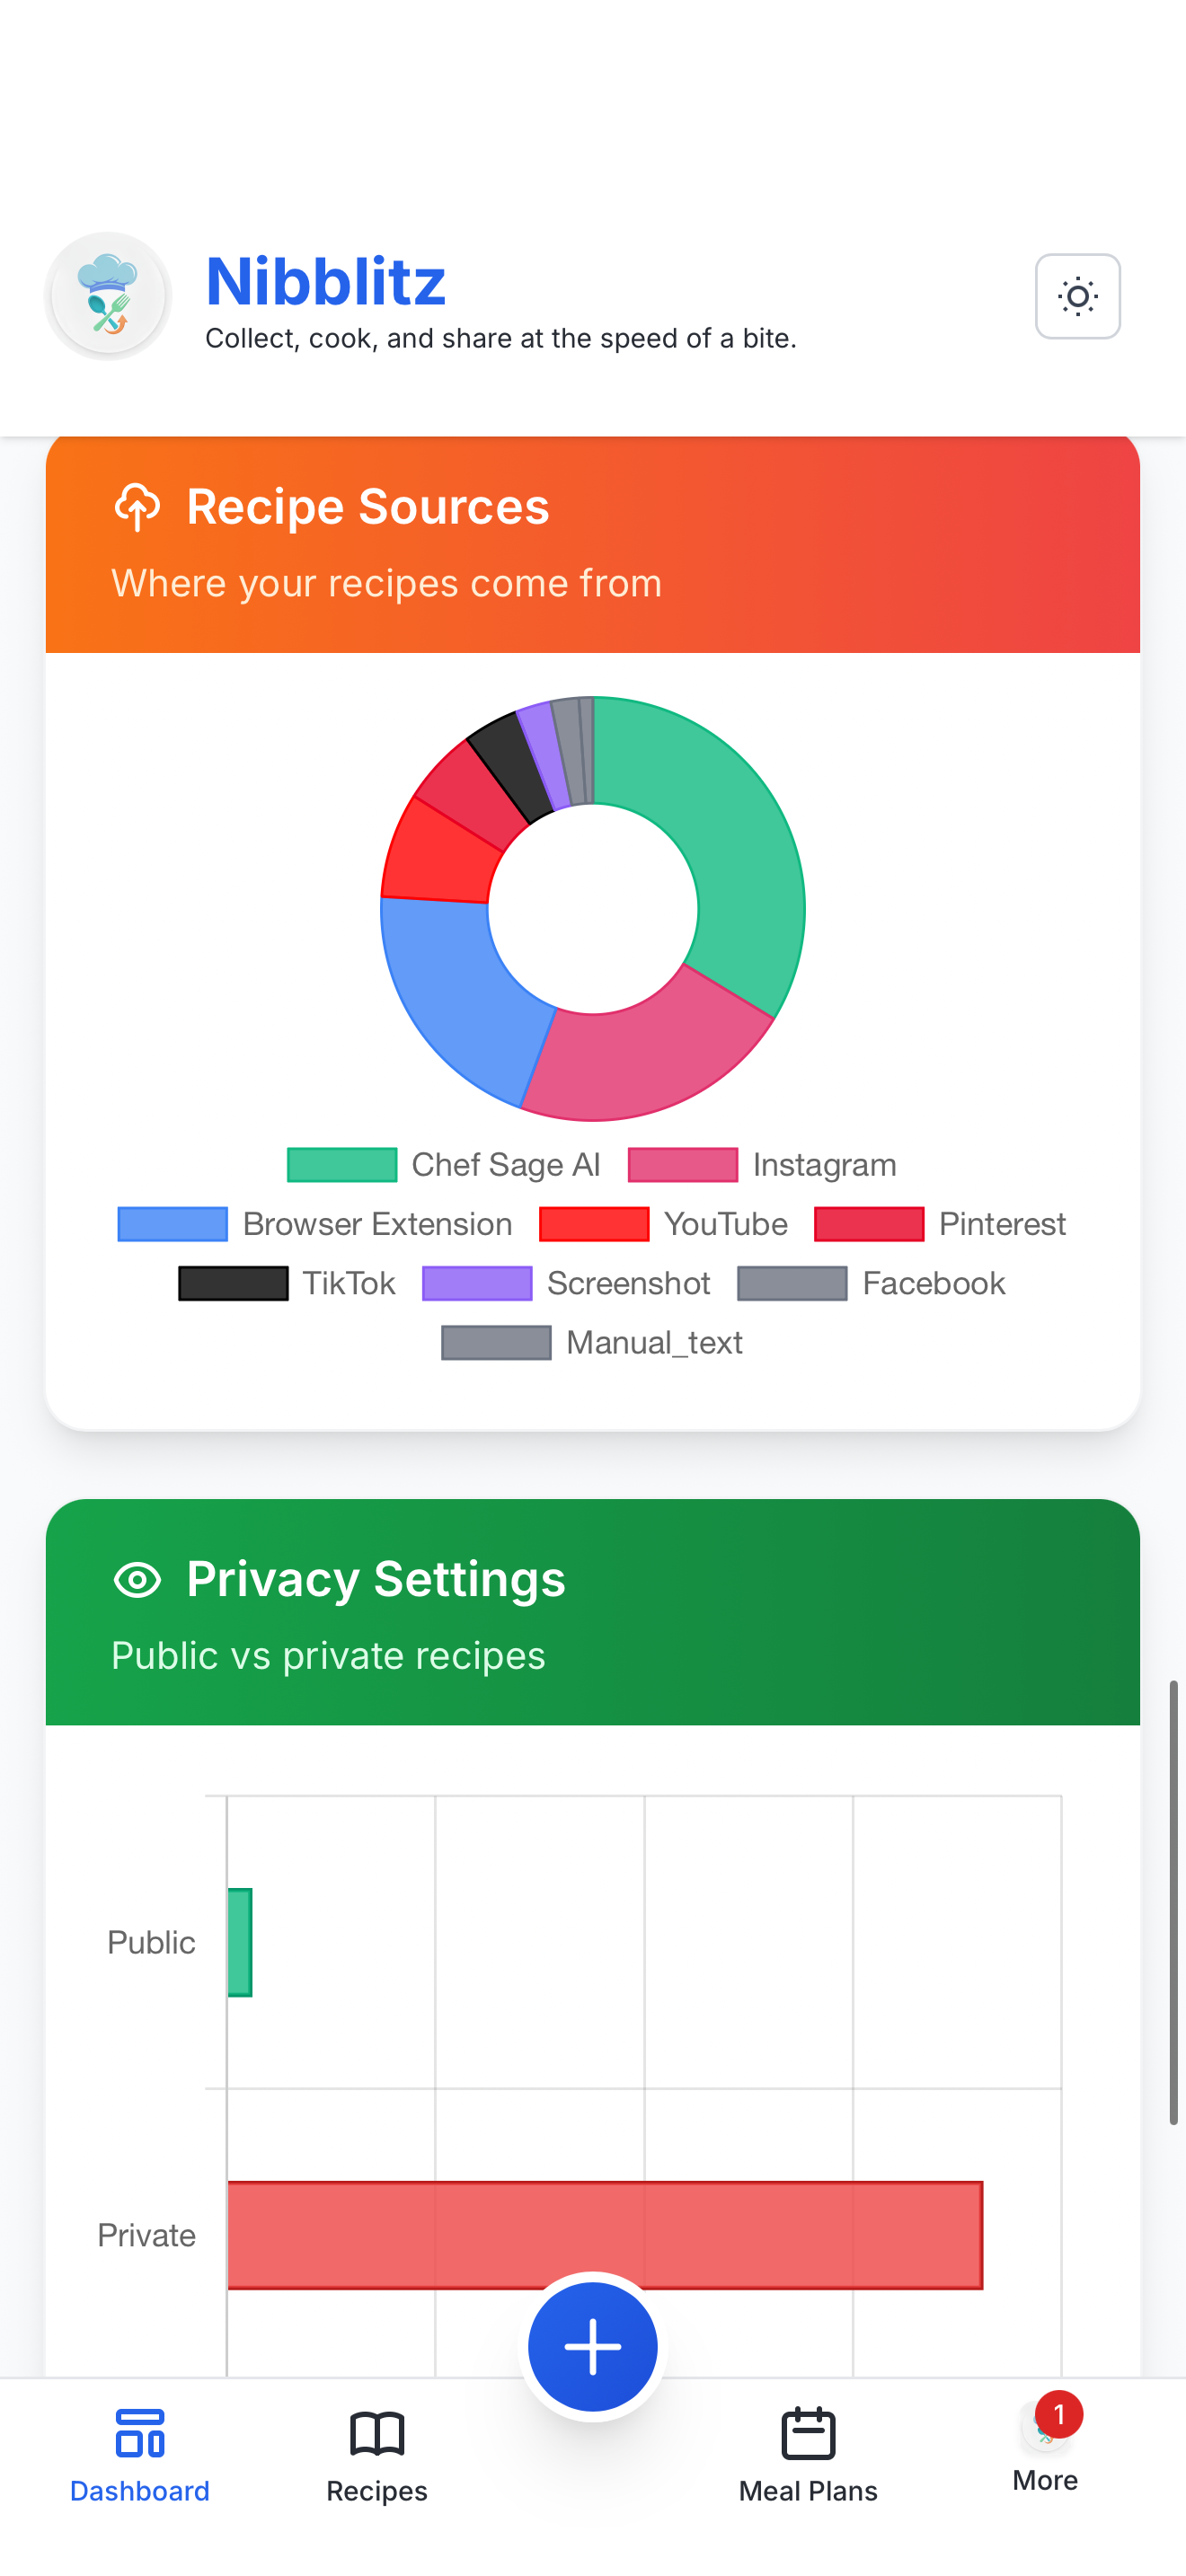The image size is (1186, 2576).
Task: Toggle light/dark mode with the sun icon
Action: point(1077,296)
